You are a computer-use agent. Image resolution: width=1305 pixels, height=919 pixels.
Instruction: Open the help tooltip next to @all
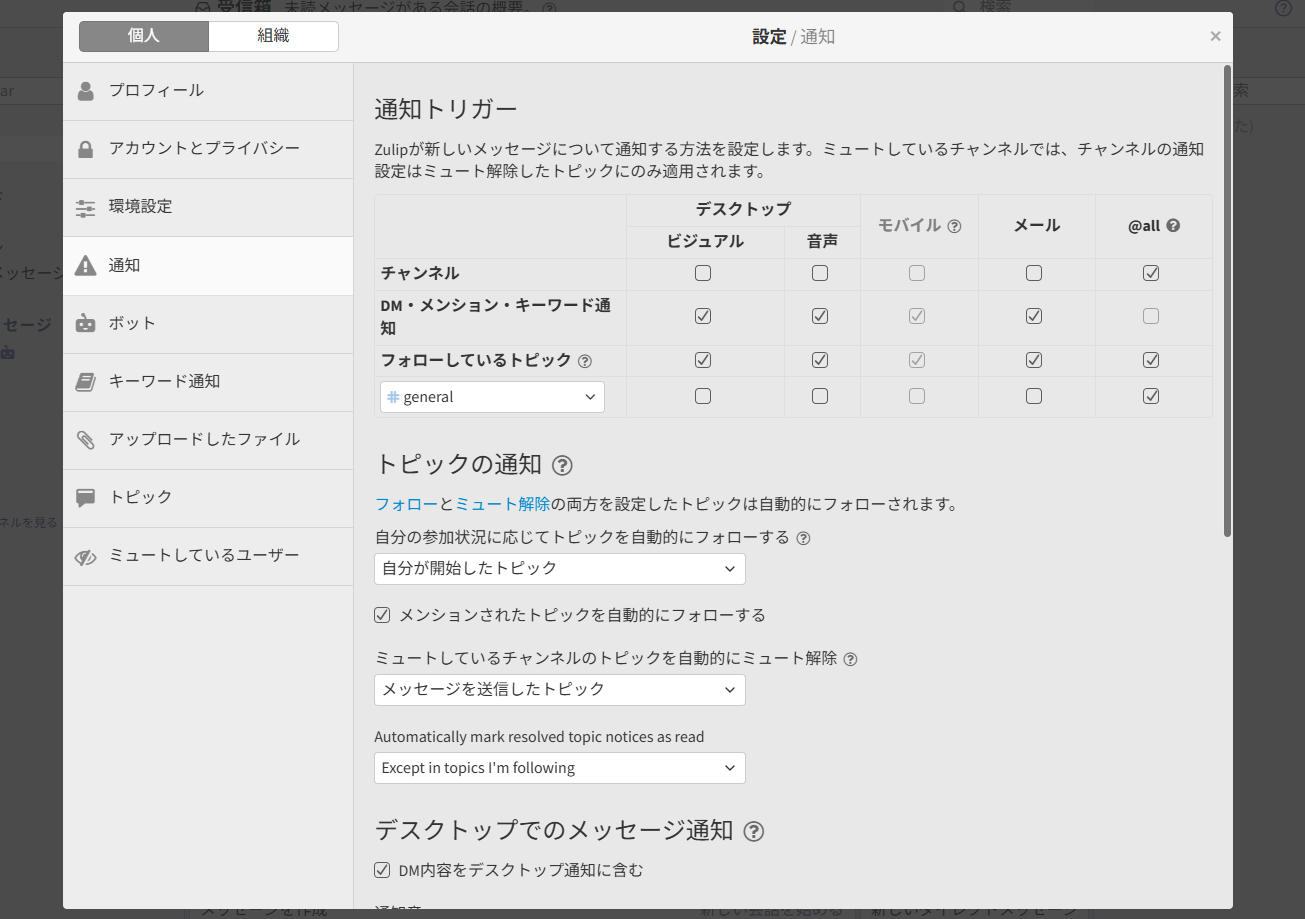pyautogui.click(x=1172, y=225)
